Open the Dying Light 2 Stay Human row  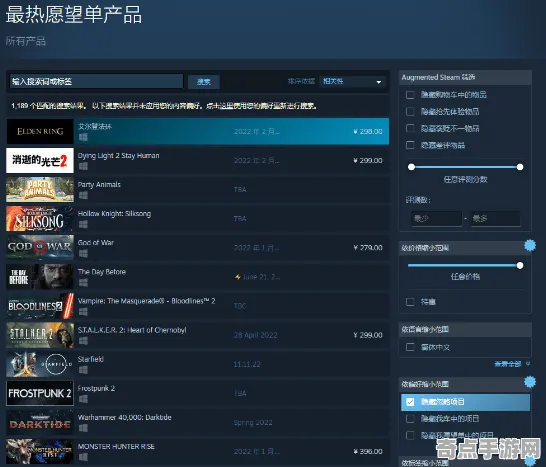197,161
